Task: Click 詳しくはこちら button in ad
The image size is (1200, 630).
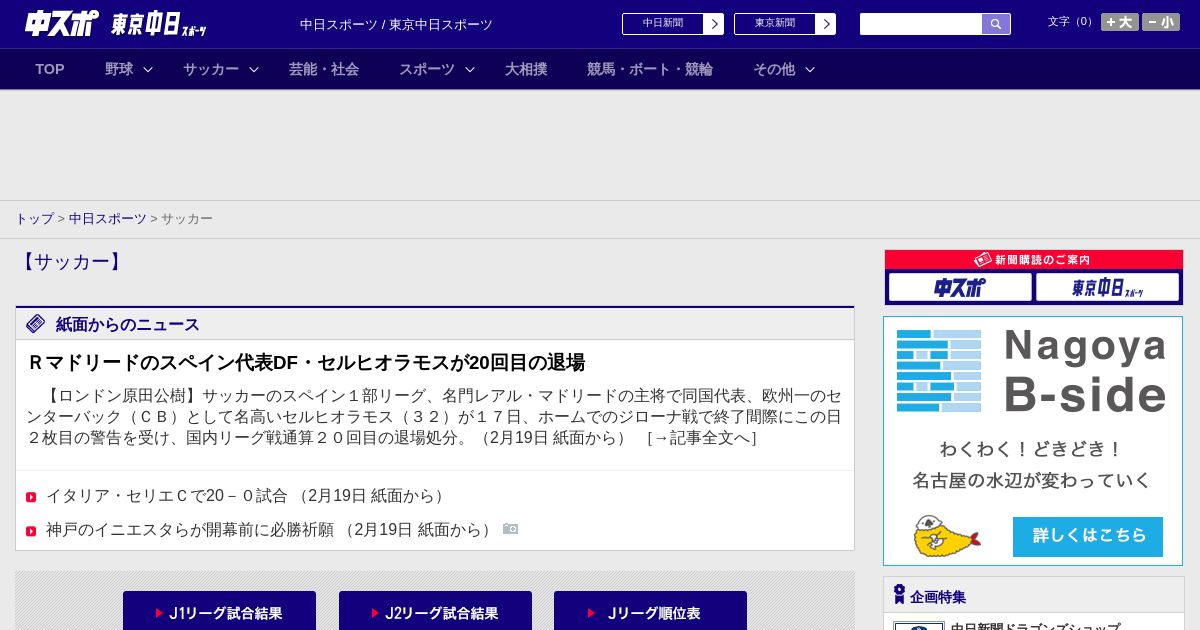Action: [x=1088, y=536]
